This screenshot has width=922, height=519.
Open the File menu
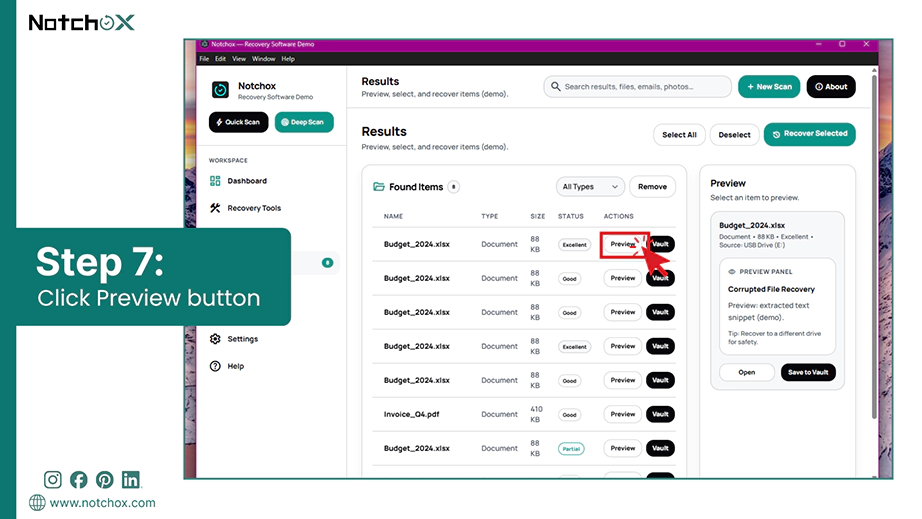tap(204, 59)
